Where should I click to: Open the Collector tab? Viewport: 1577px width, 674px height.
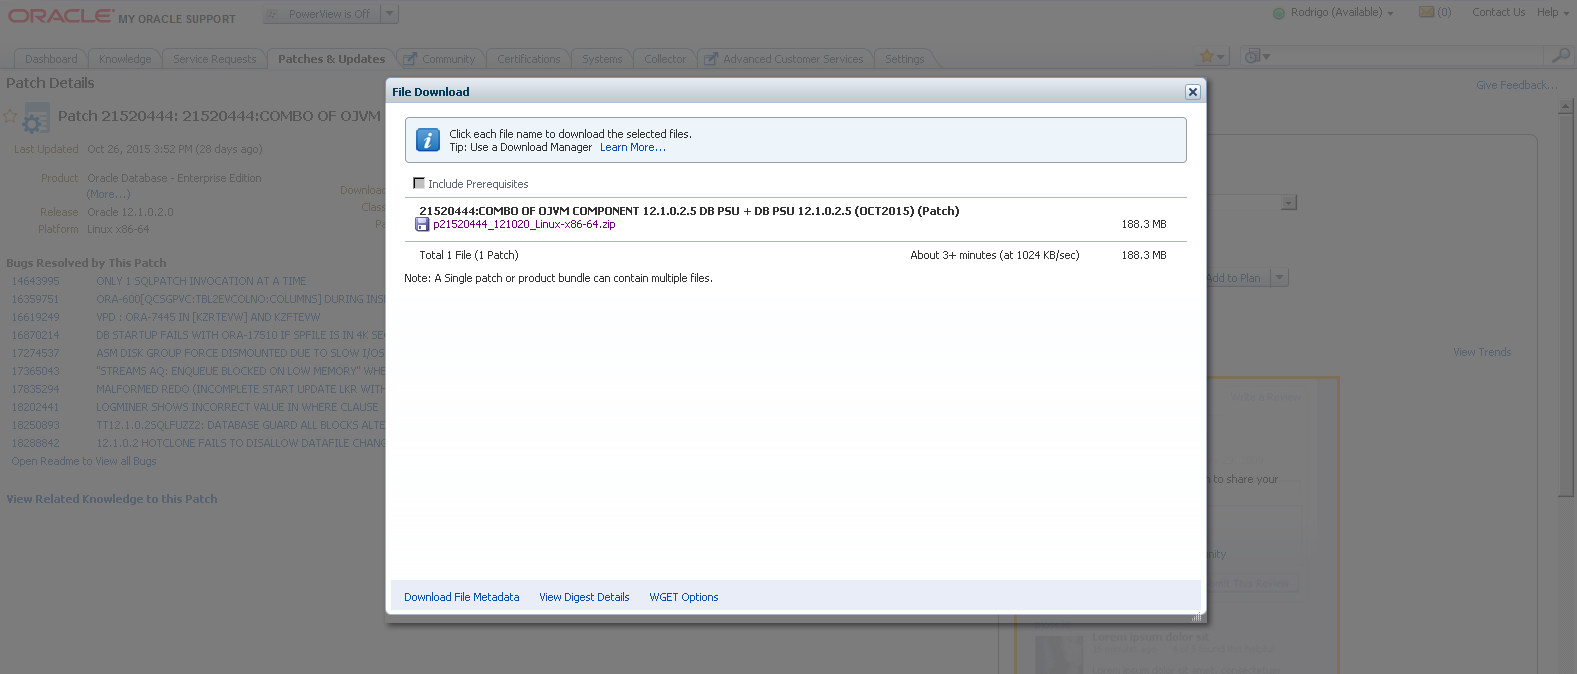click(665, 59)
